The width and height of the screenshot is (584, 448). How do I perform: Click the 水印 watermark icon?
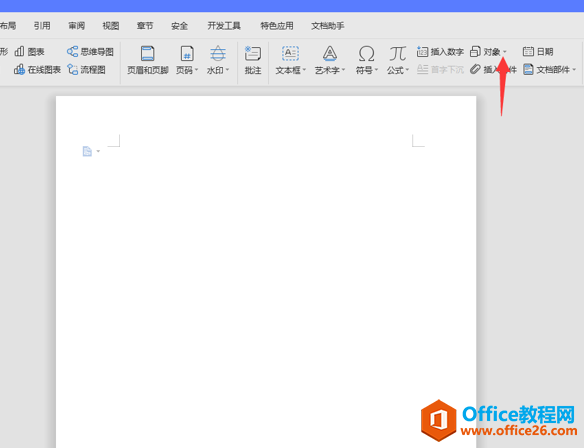pos(218,54)
